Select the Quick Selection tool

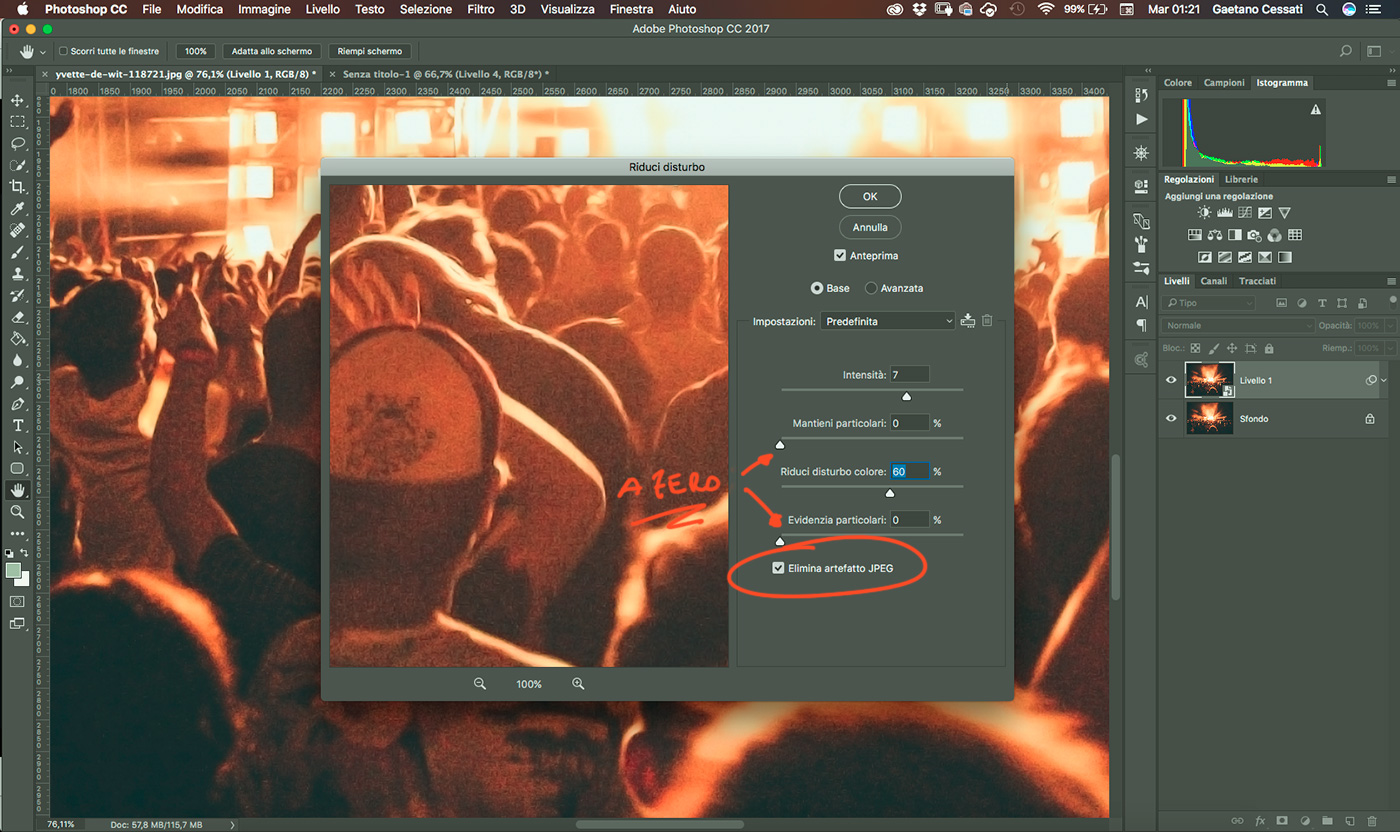coord(17,165)
